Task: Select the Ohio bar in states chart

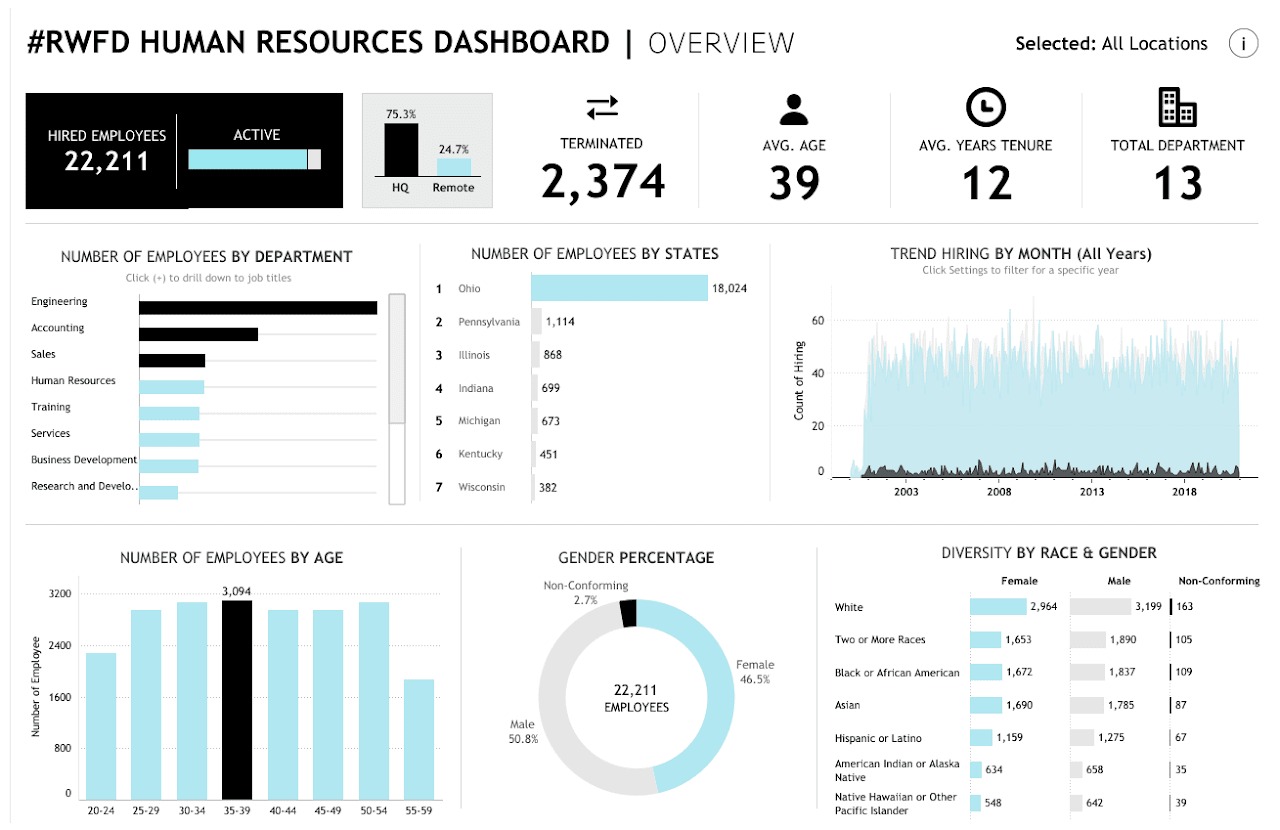Action: pos(619,288)
